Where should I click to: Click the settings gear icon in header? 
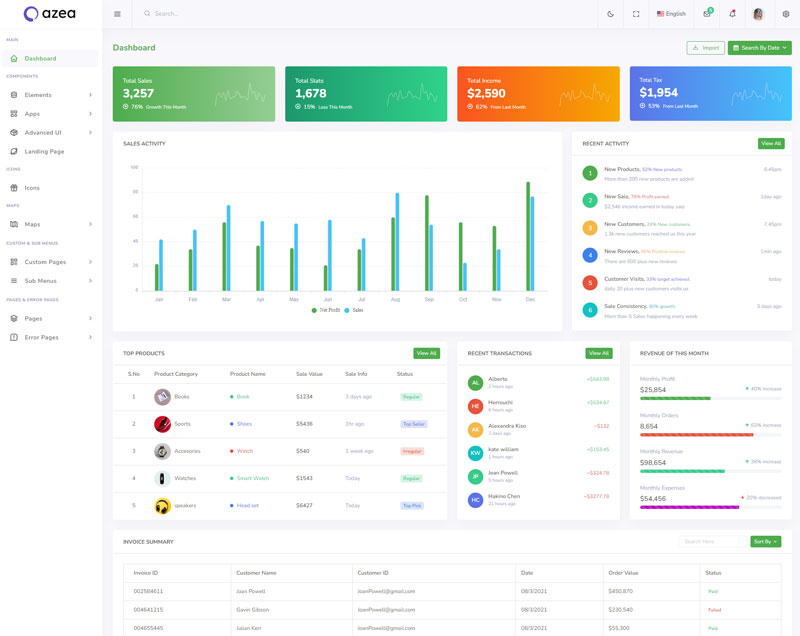pyautogui.click(x=786, y=14)
